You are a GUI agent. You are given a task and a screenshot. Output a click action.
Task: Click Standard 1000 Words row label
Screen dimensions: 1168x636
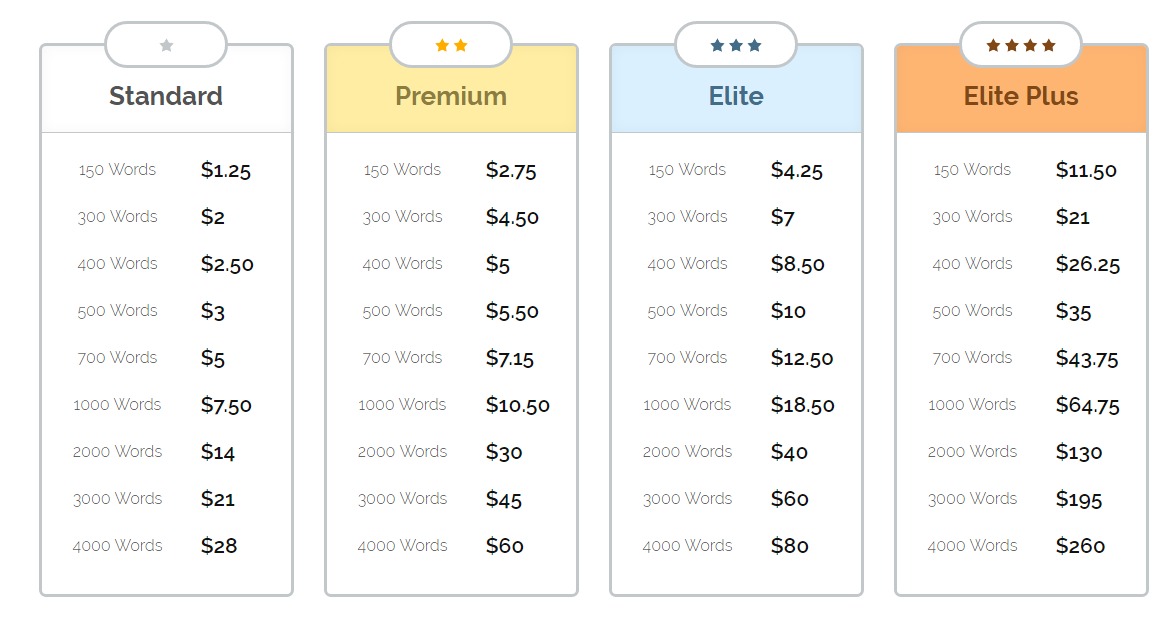117,404
